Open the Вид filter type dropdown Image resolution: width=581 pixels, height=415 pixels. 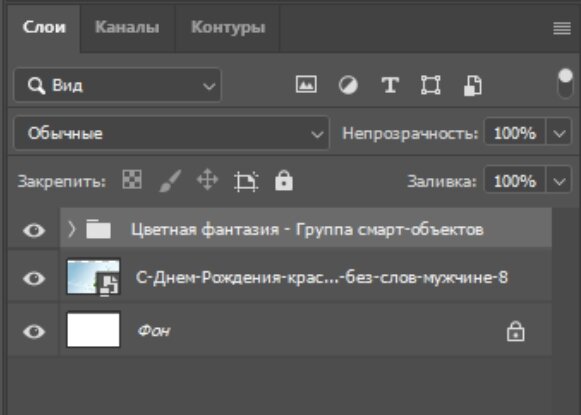pyautogui.click(x=117, y=85)
